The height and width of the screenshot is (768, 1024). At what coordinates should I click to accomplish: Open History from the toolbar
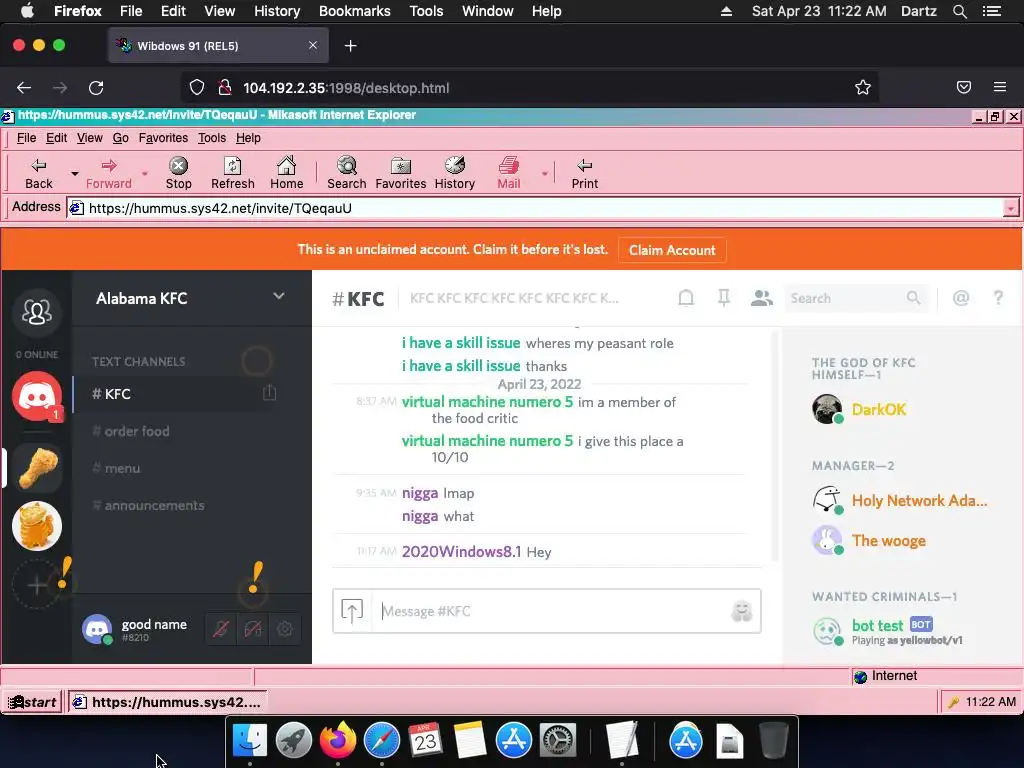455,174
